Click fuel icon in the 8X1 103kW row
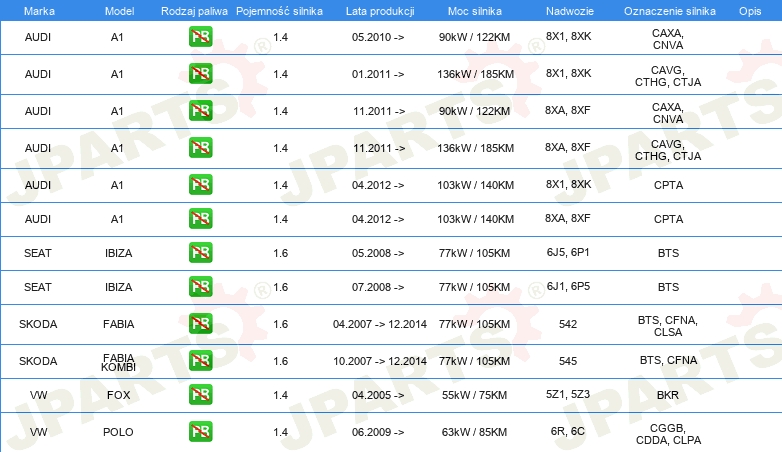The width and height of the screenshot is (782, 452). 200,185
